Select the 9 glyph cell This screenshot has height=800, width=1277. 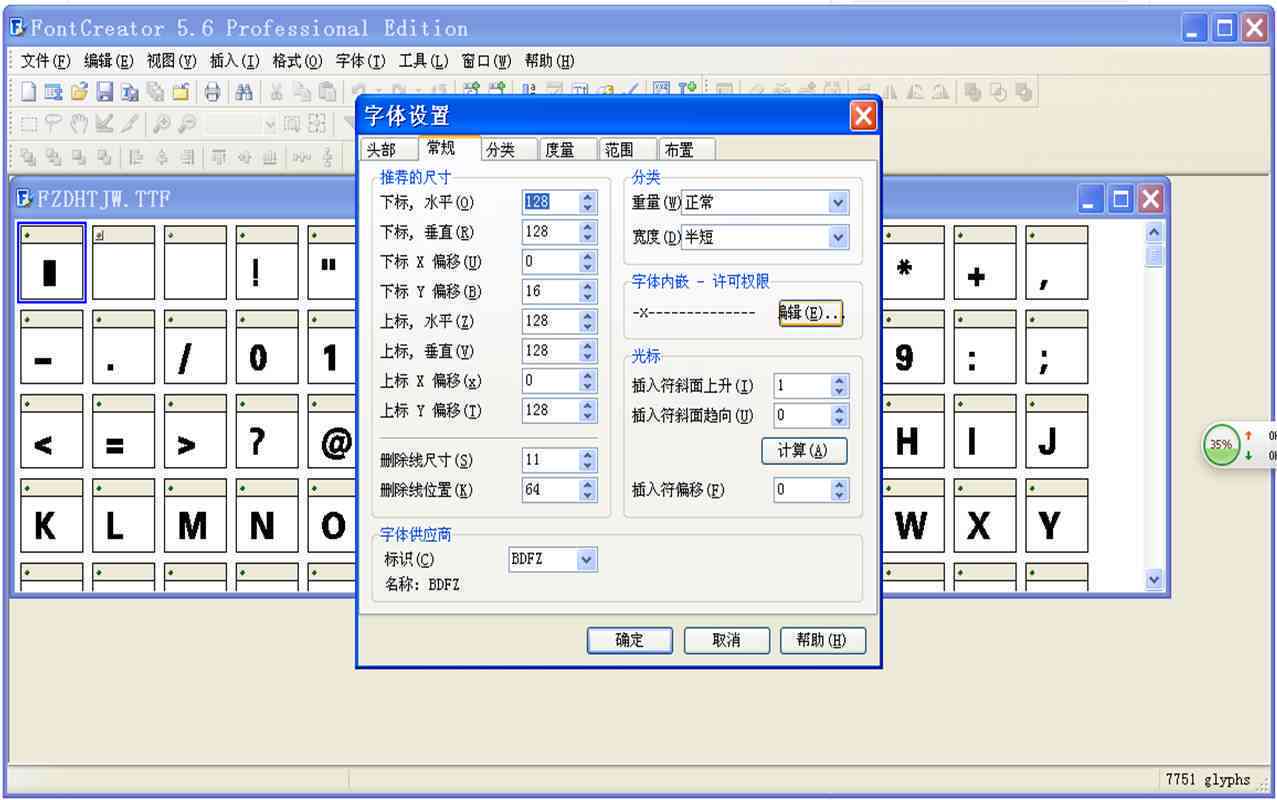tap(913, 347)
